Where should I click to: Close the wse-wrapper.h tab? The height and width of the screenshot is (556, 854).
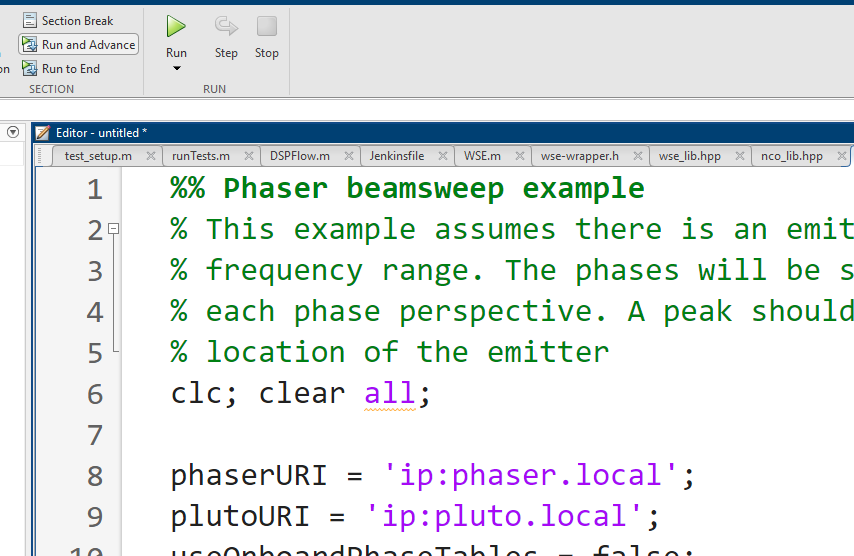click(x=638, y=156)
